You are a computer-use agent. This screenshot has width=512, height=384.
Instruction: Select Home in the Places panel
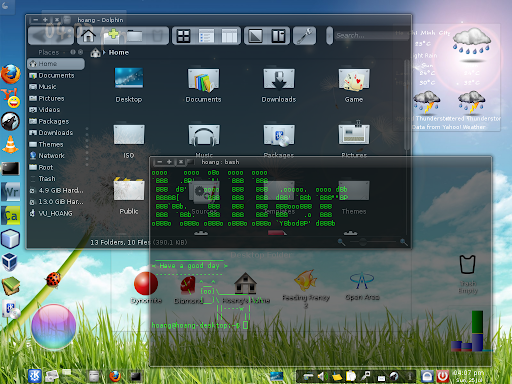[56, 64]
